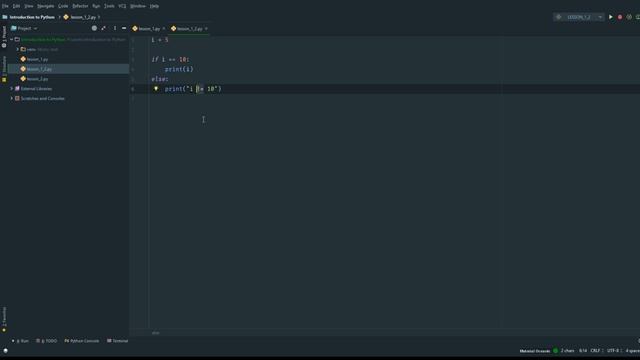Click the green theme indicator dot in status bar
This screenshot has width=640, height=360.
click(x=555, y=351)
